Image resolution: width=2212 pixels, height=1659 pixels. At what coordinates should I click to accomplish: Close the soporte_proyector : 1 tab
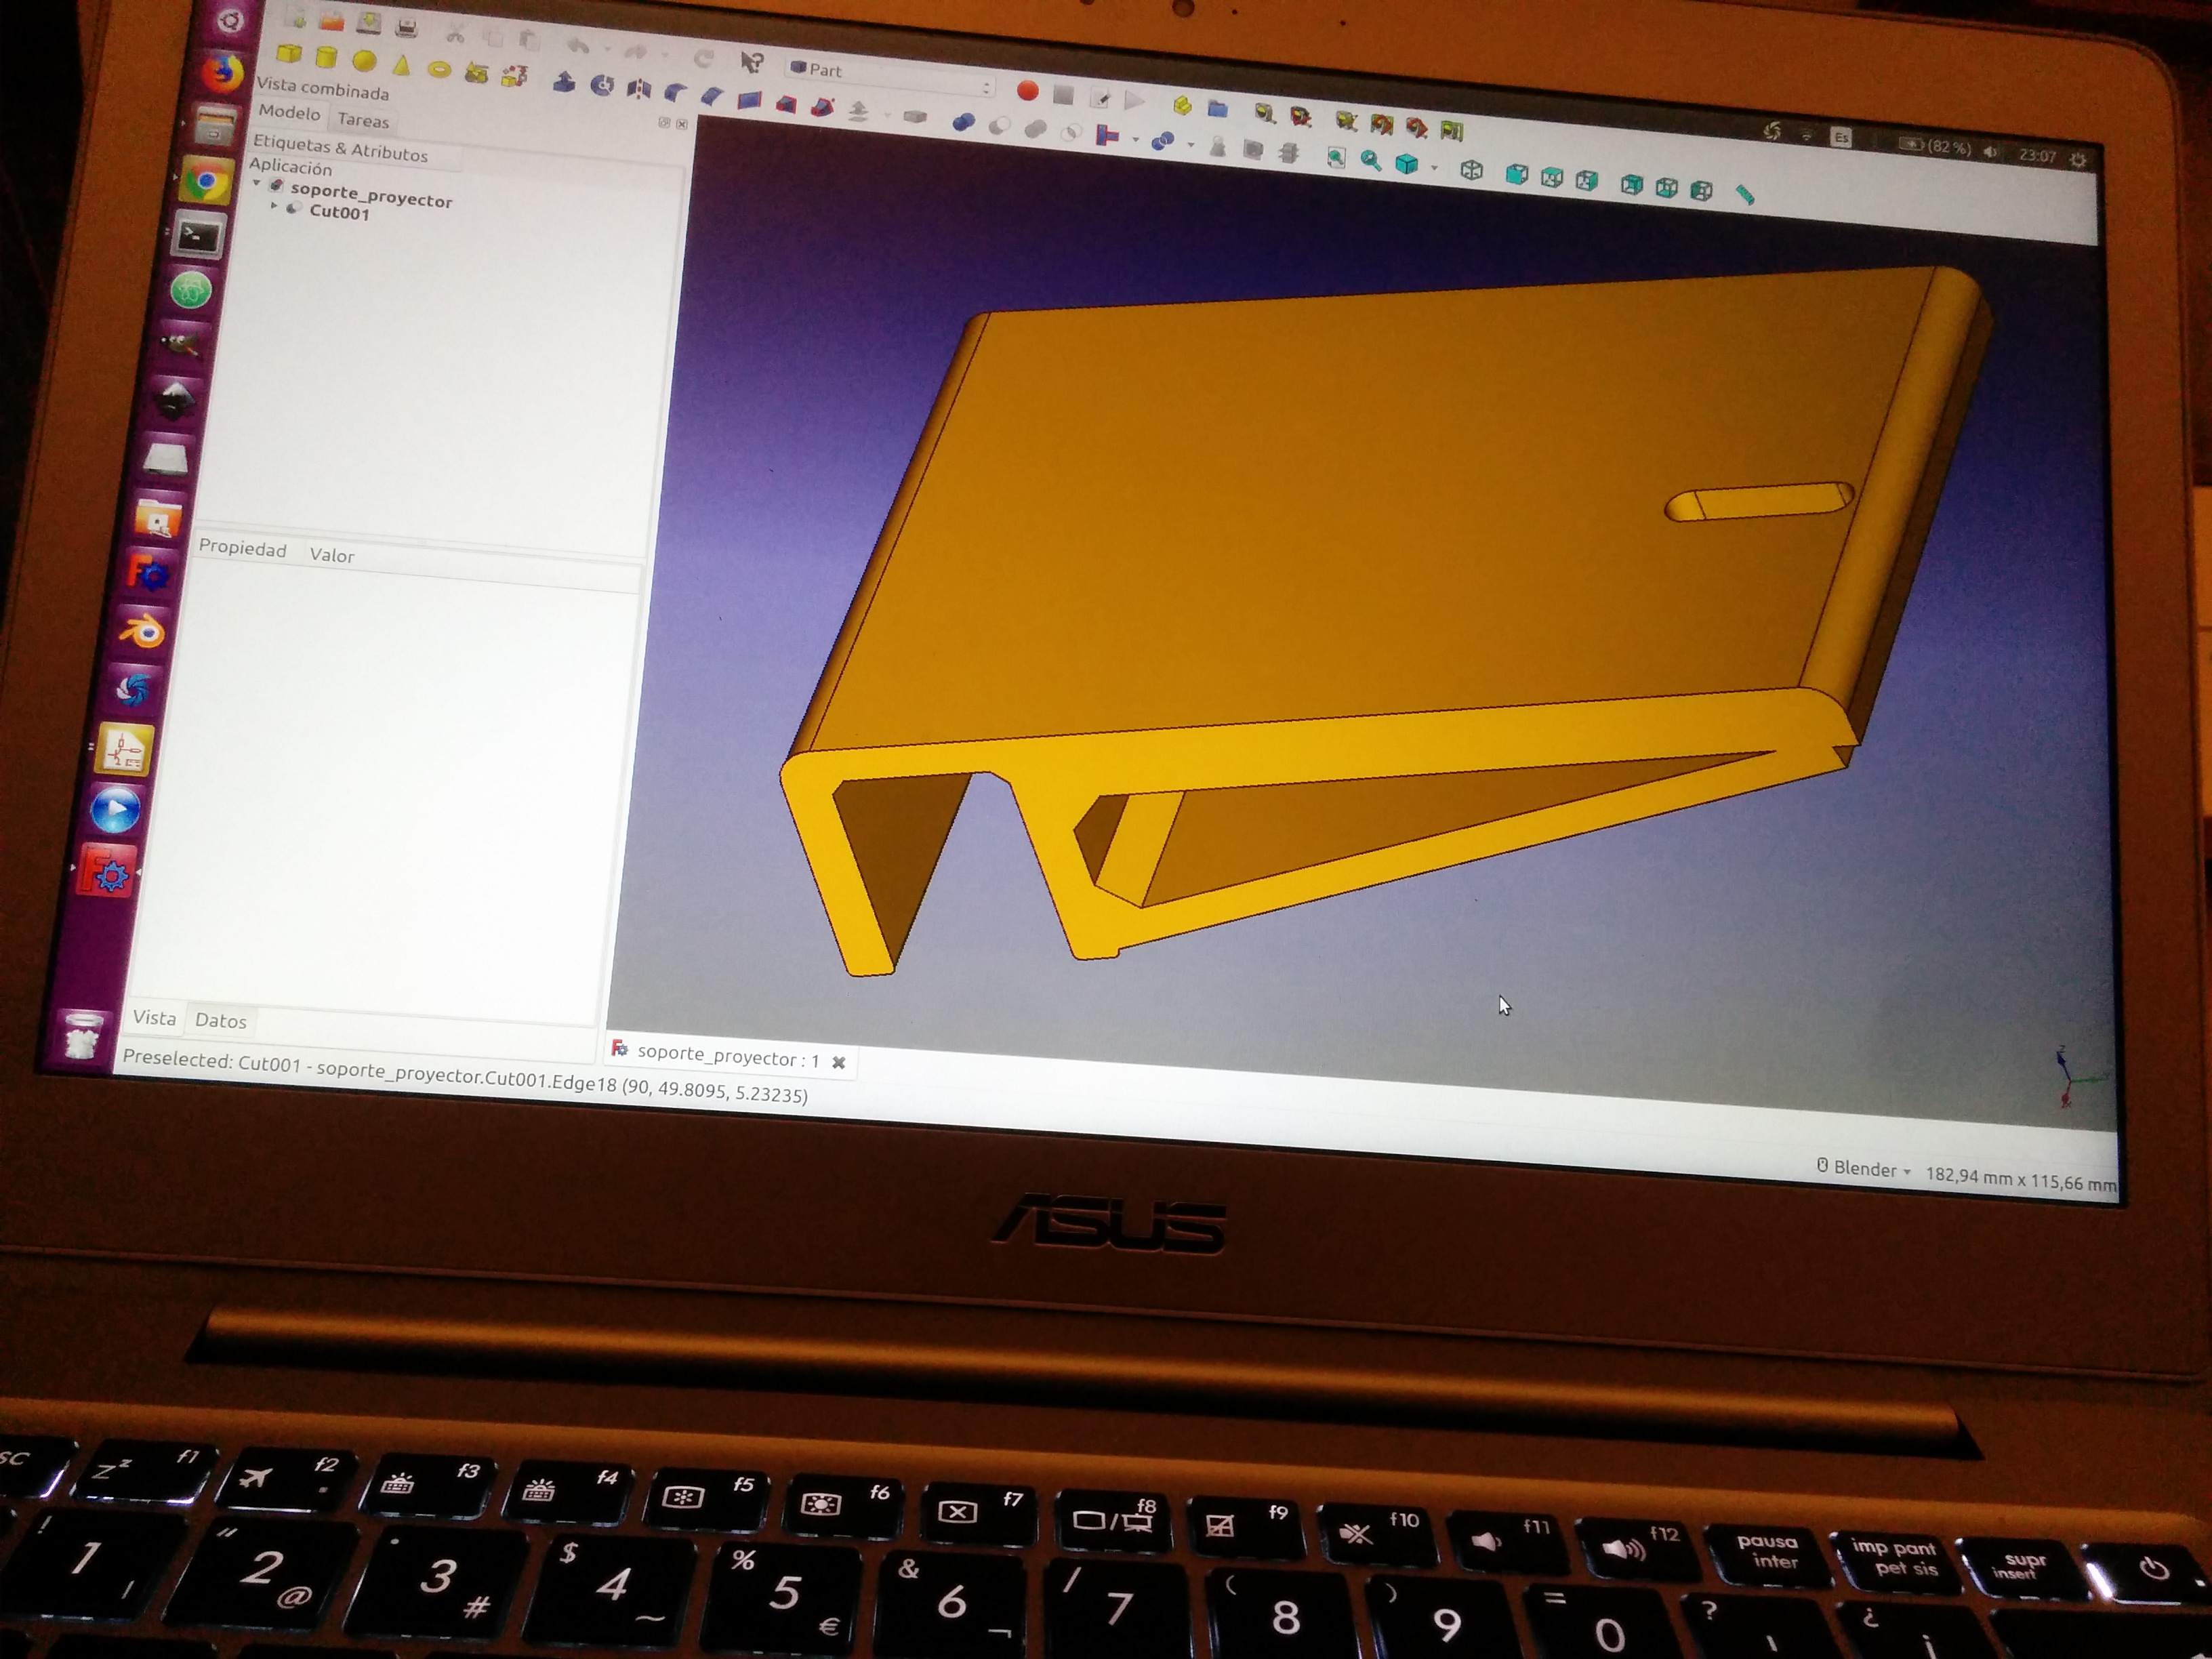coord(839,1062)
